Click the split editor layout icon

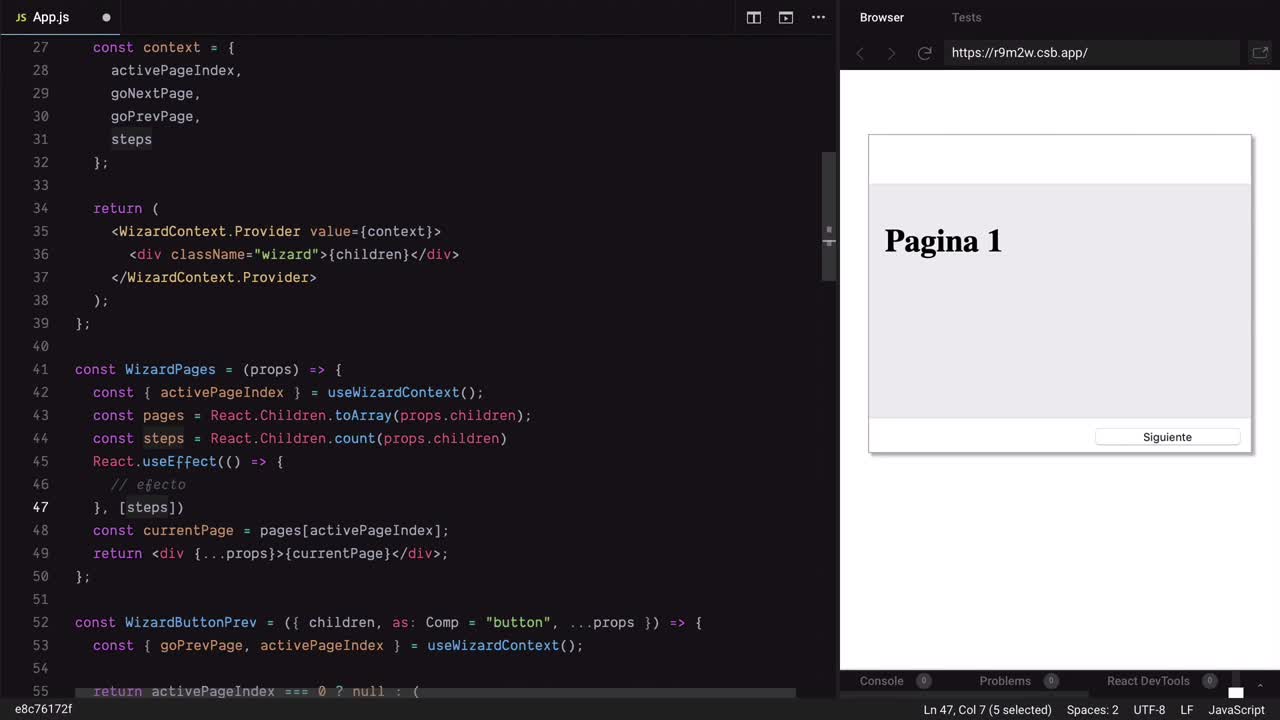pos(754,17)
